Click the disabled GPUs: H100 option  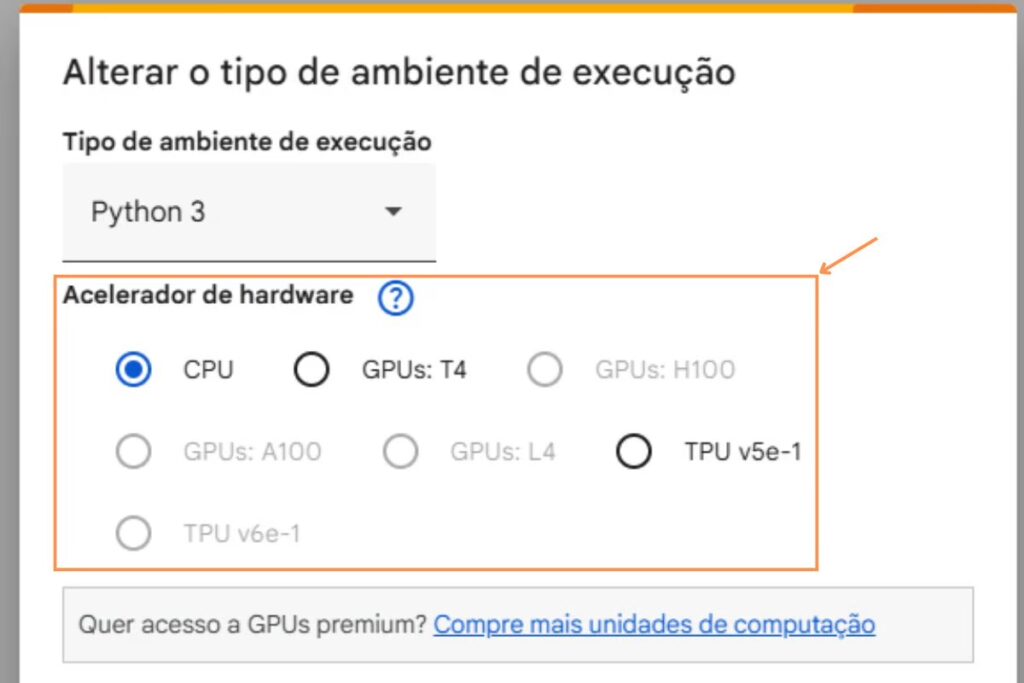coord(545,369)
